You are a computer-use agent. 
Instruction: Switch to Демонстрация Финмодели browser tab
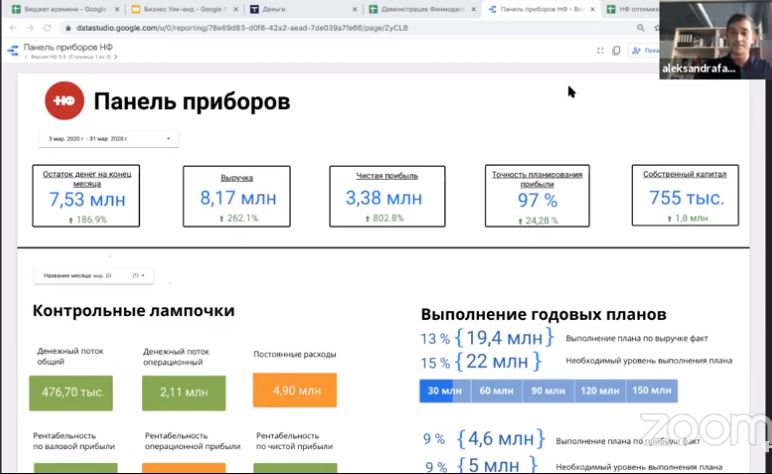pyautogui.click(x=422, y=9)
